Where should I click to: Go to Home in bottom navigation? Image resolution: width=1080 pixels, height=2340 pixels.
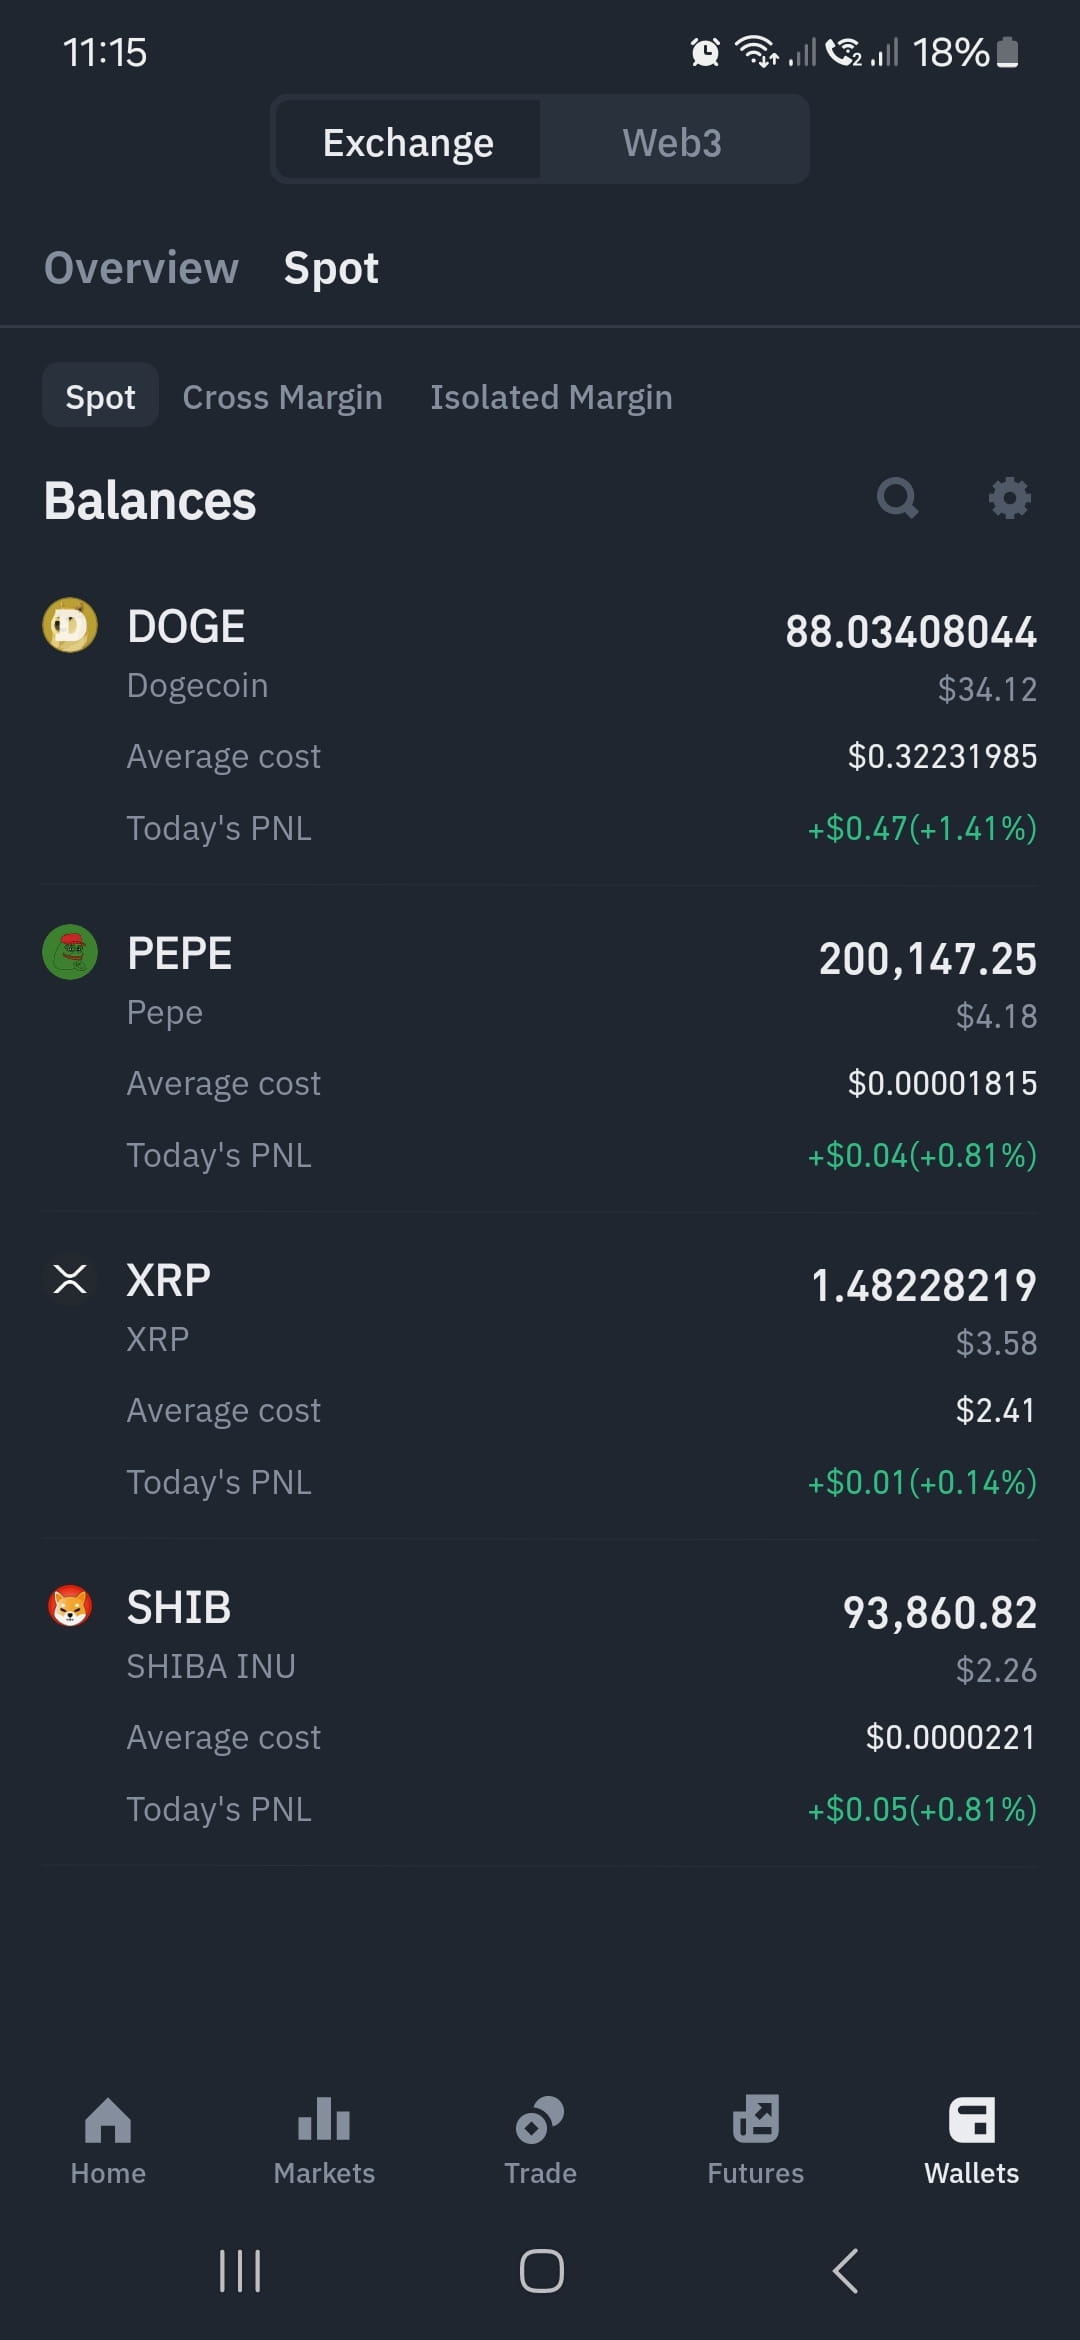click(108, 2140)
